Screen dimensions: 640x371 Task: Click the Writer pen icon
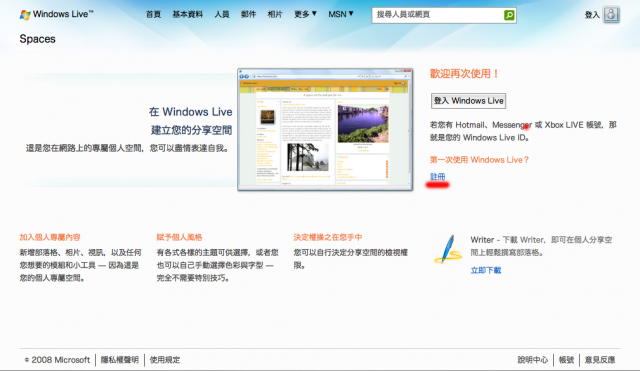coord(448,249)
